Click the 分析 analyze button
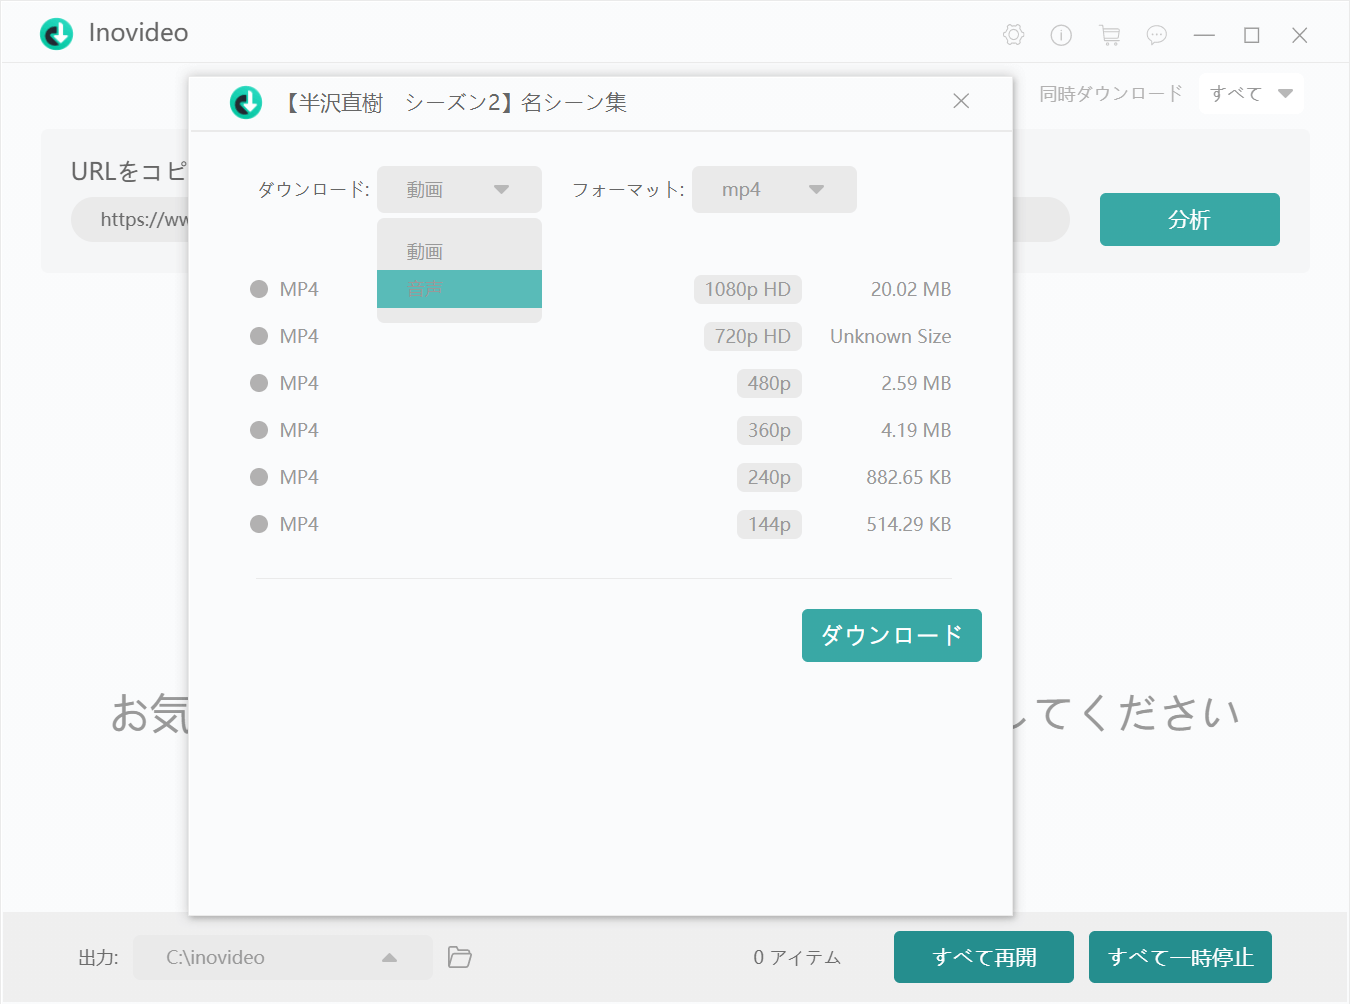Viewport: 1350px width, 1004px height. 1190,219
